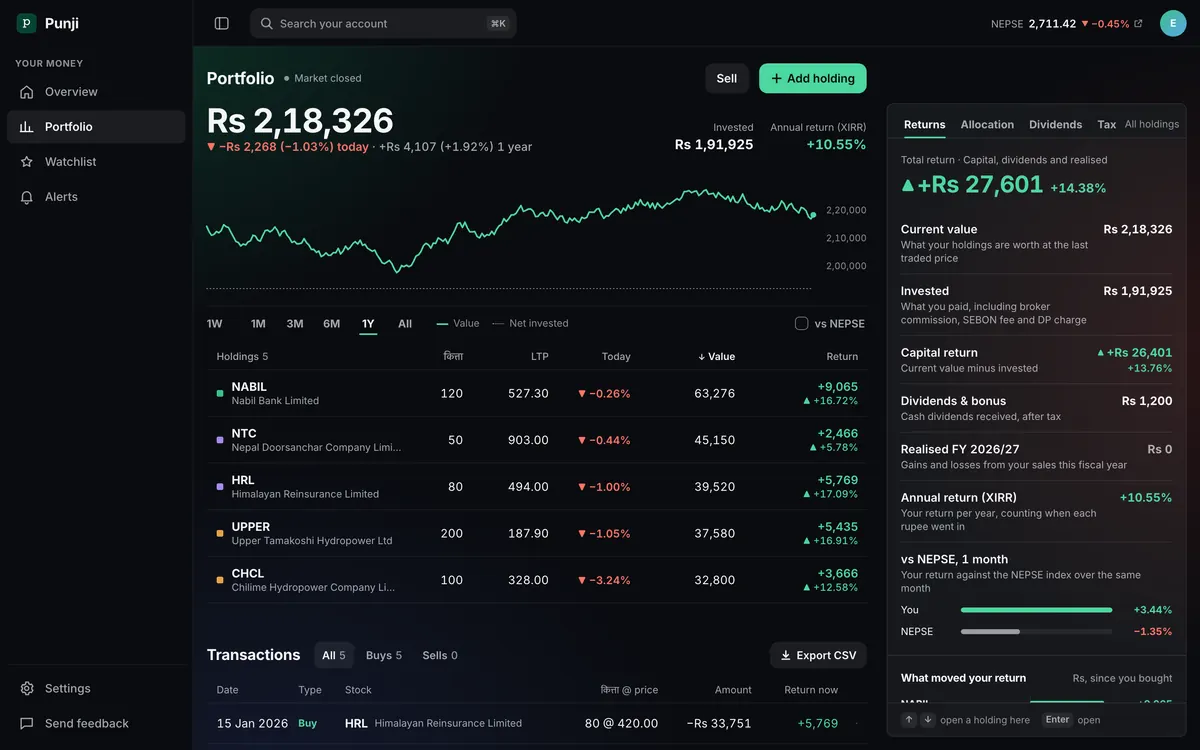1200x750 pixels.
Task: Open the All holdings filter
Action: (x=1152, y=124)
